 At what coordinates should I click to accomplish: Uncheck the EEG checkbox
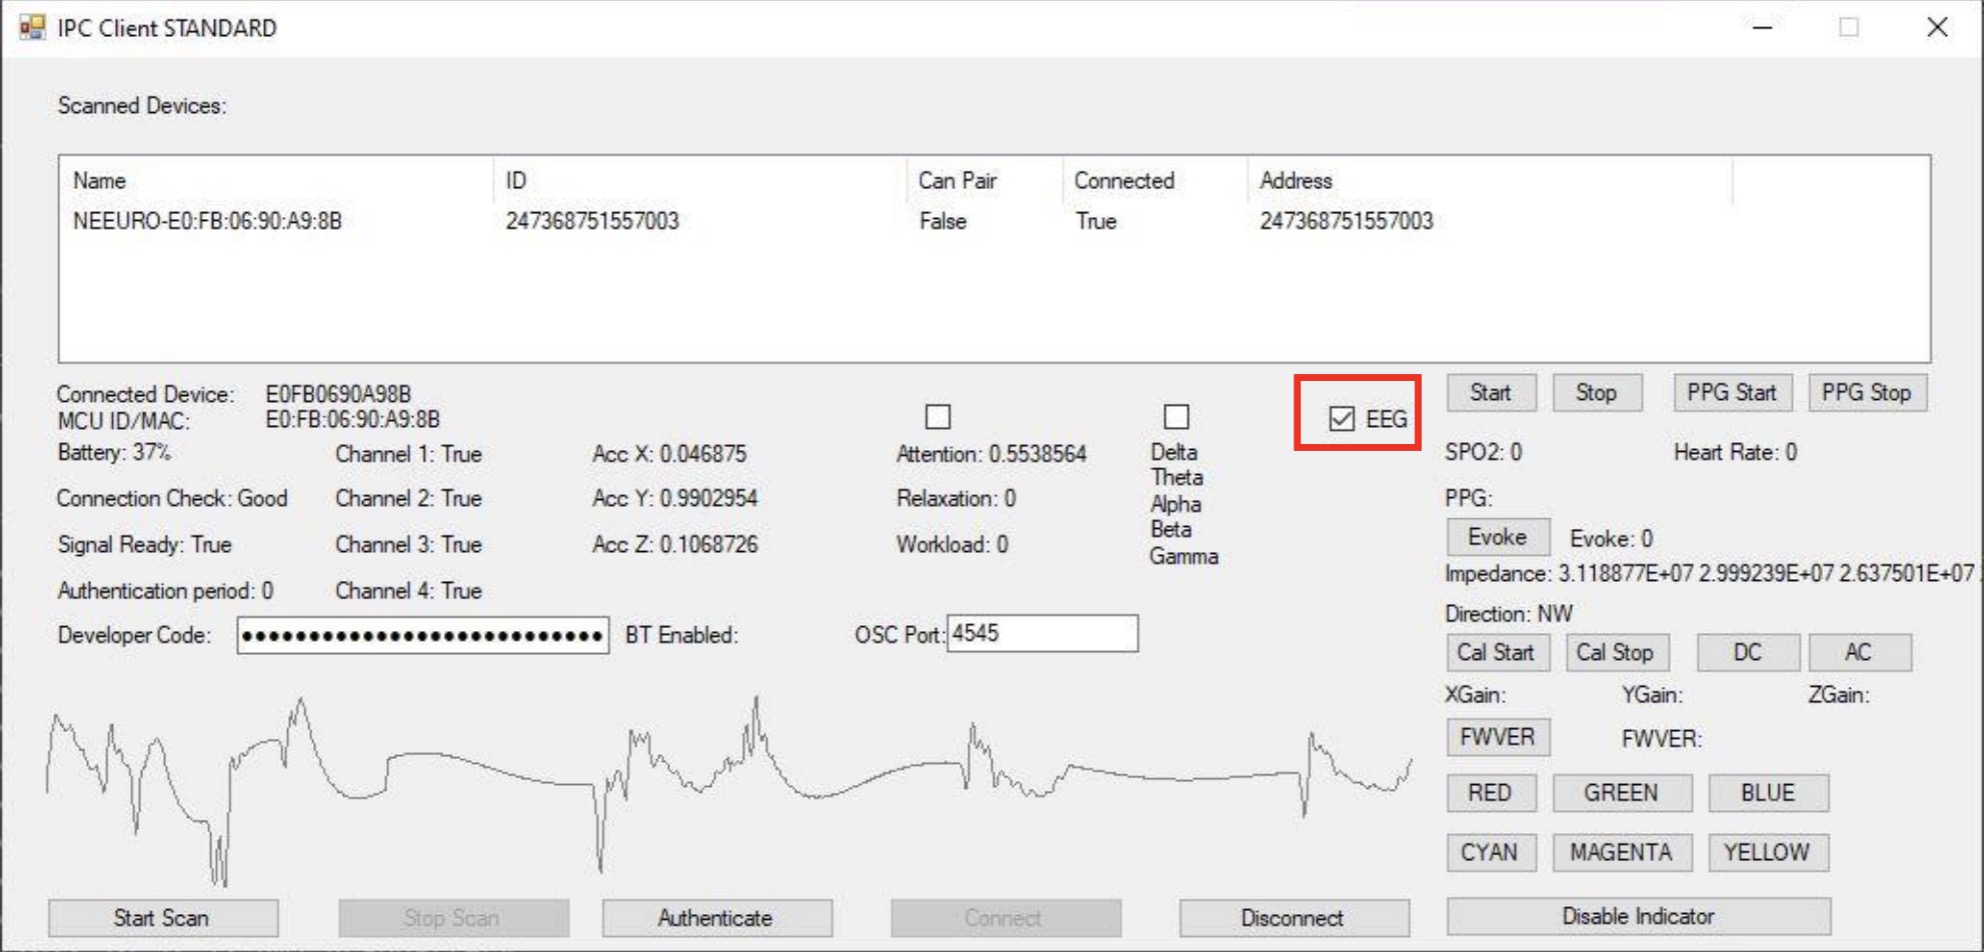coord(1342,419)
